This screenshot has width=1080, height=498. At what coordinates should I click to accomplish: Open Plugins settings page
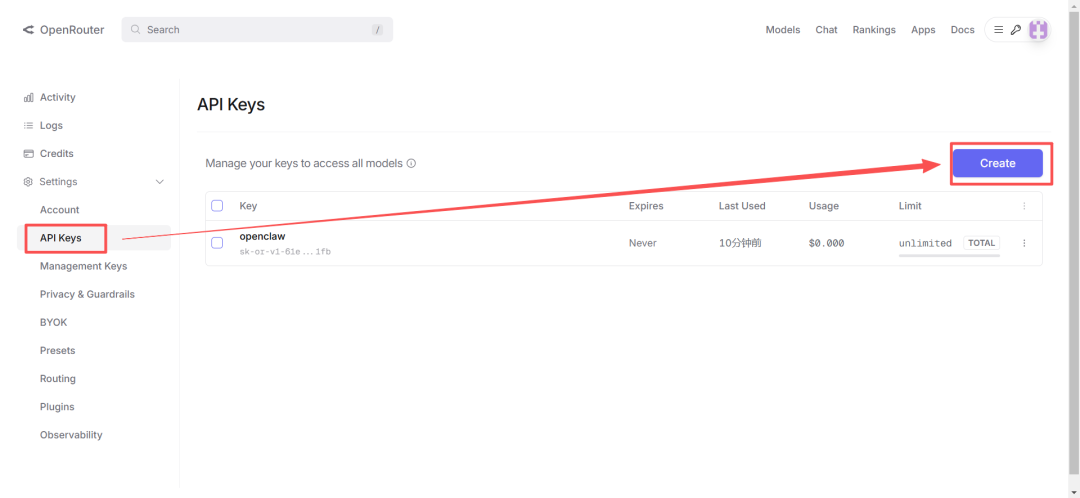coord(57,407)
